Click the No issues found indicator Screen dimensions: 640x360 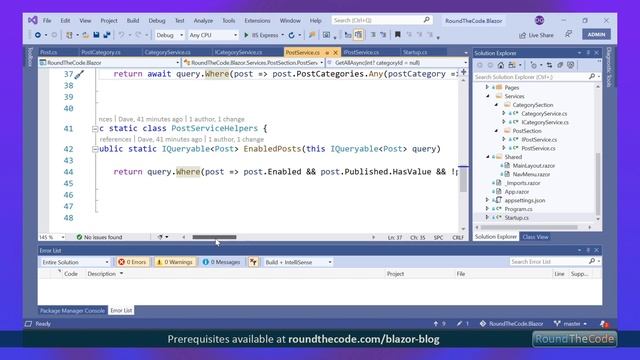coord(99,237)
